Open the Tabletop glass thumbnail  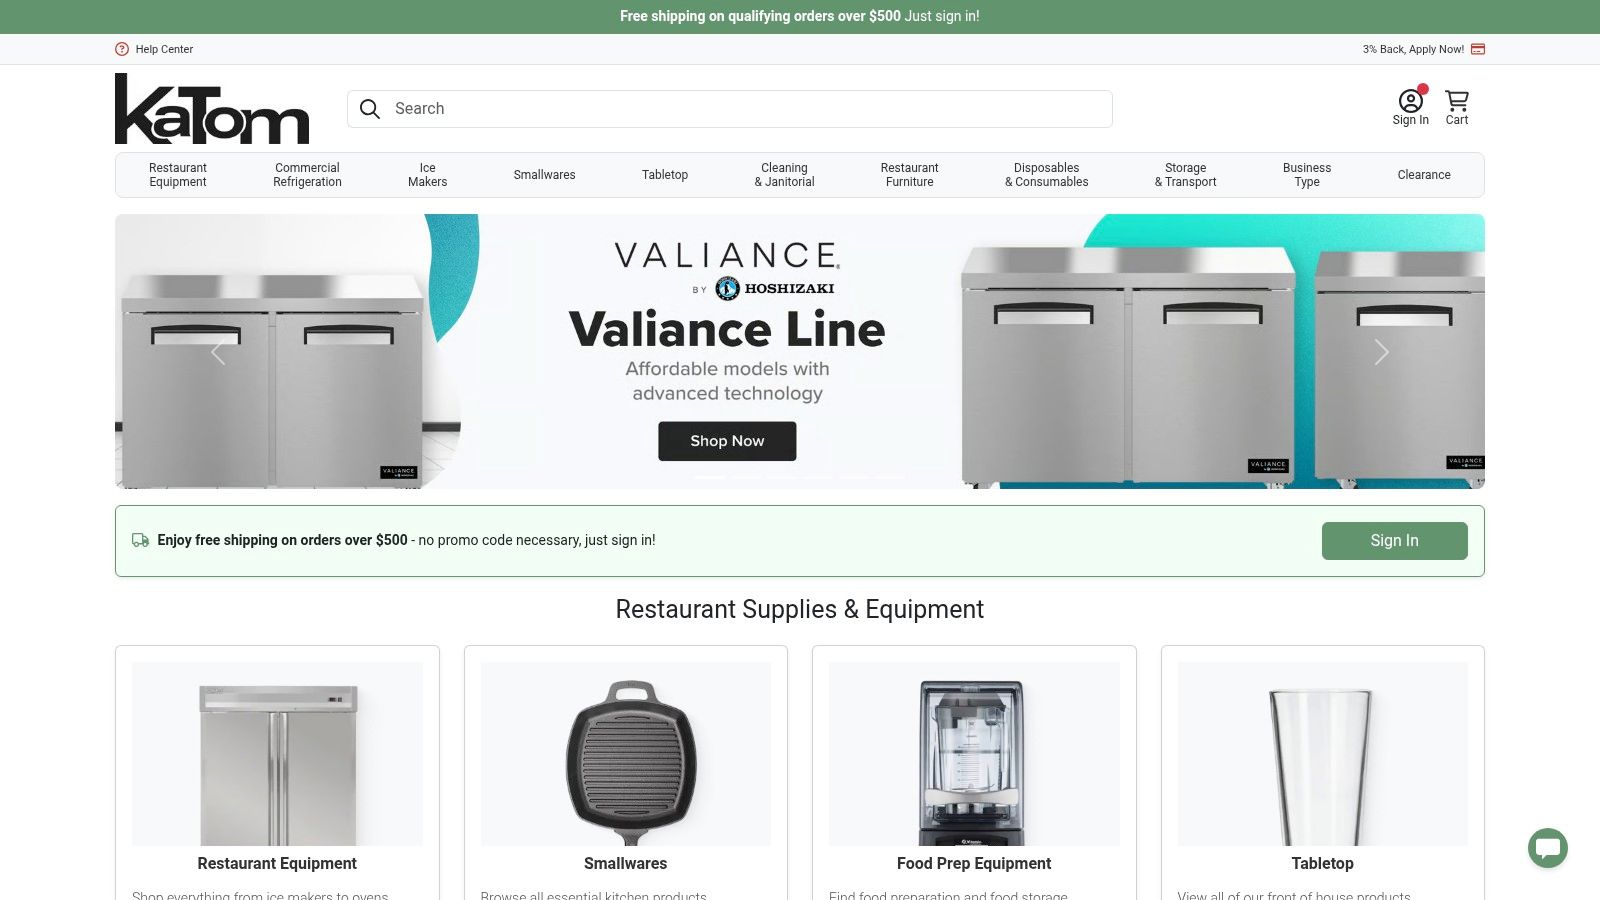[1322, 754]
